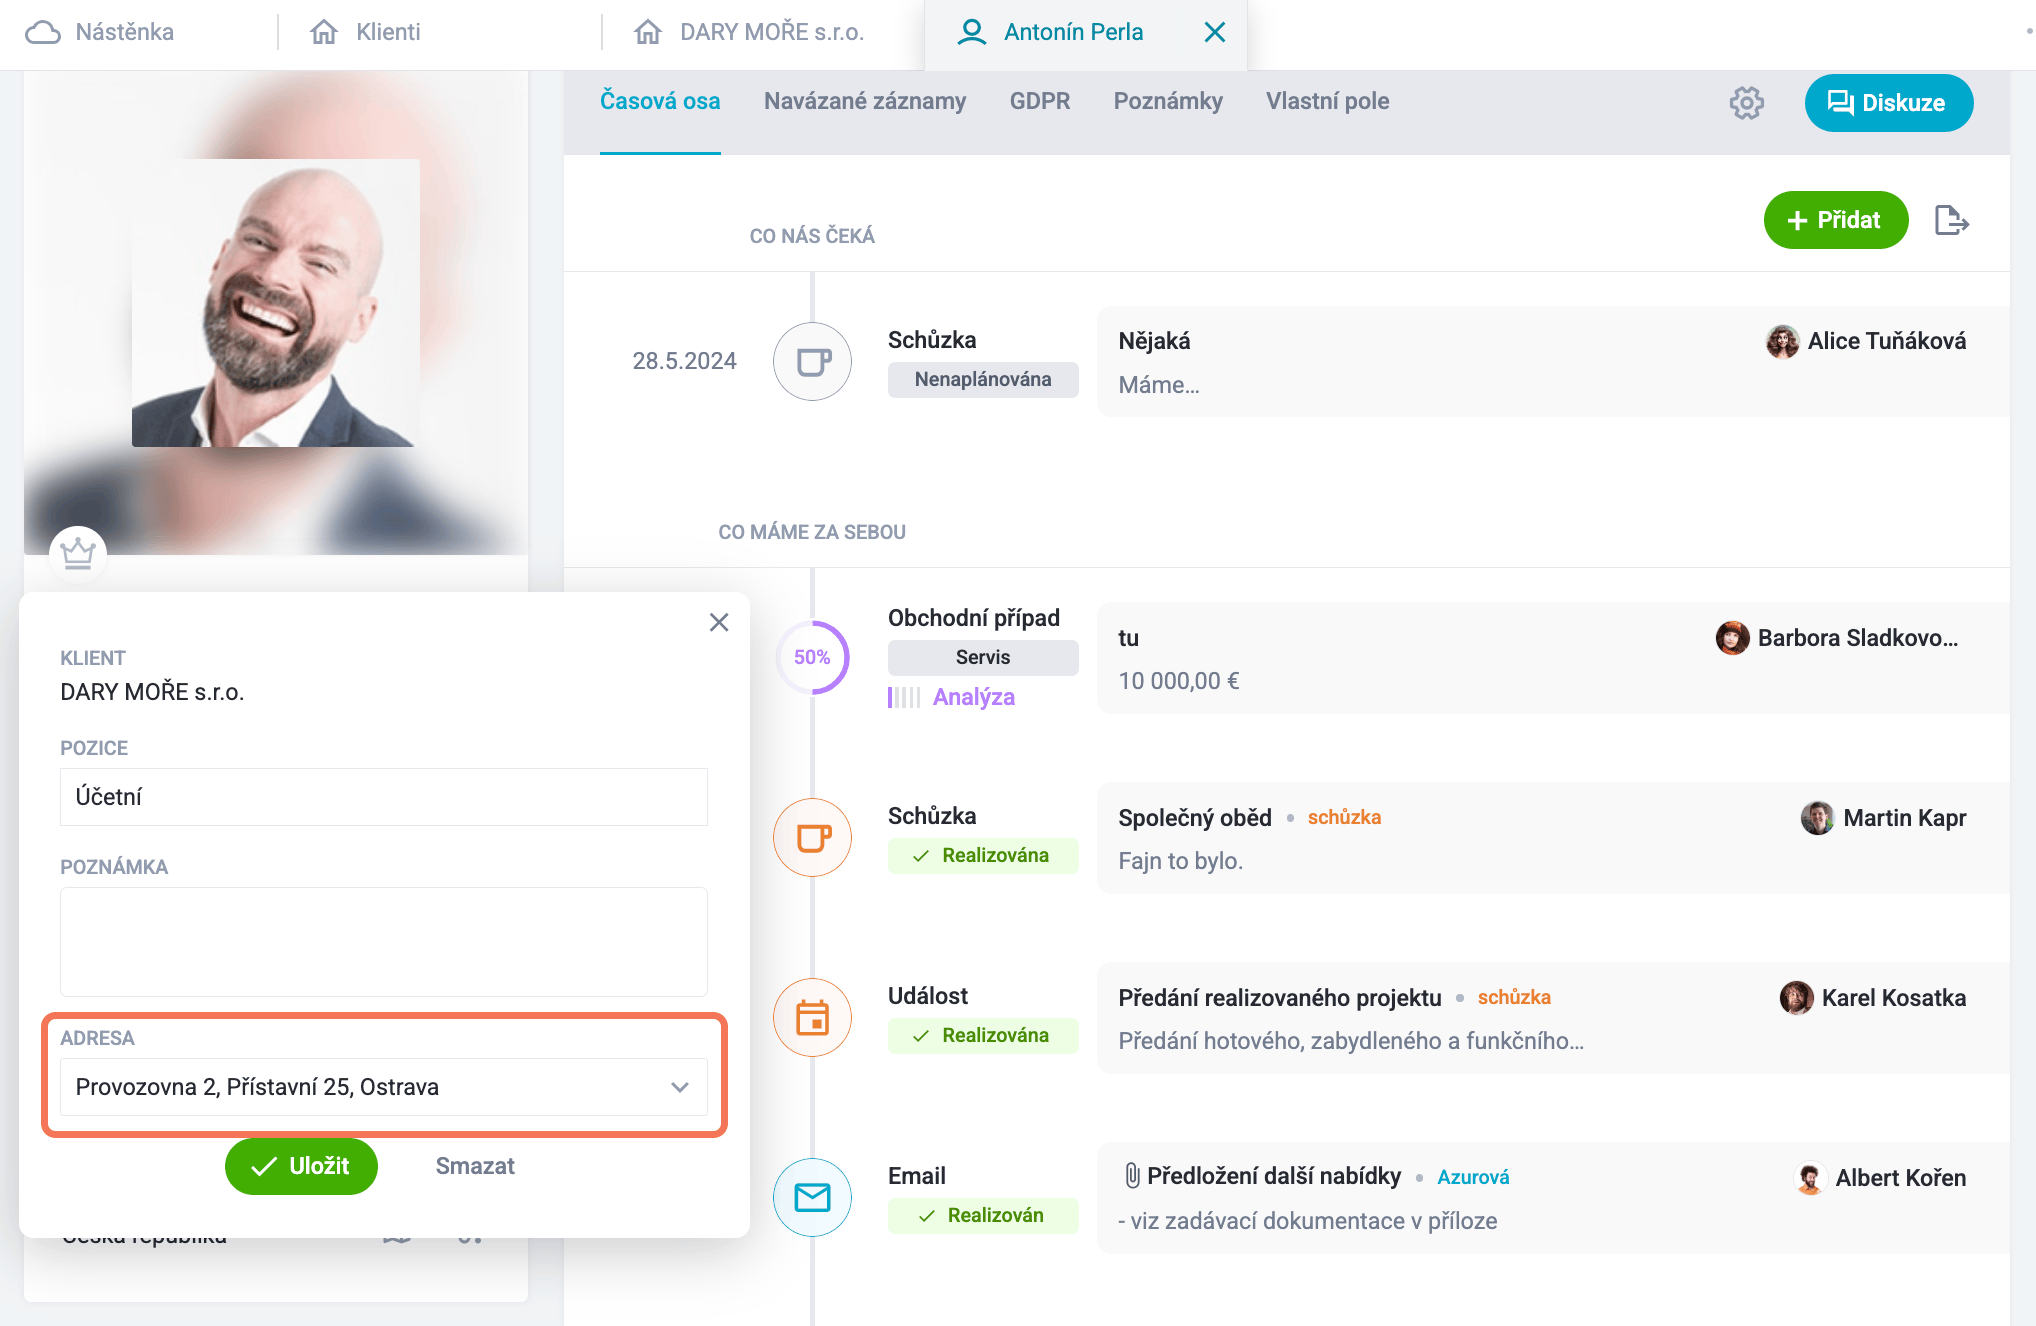Click the DARY MOŘE s.r.o. client name in the popup
The image size is (2036, 1326).
pos(152,692)
